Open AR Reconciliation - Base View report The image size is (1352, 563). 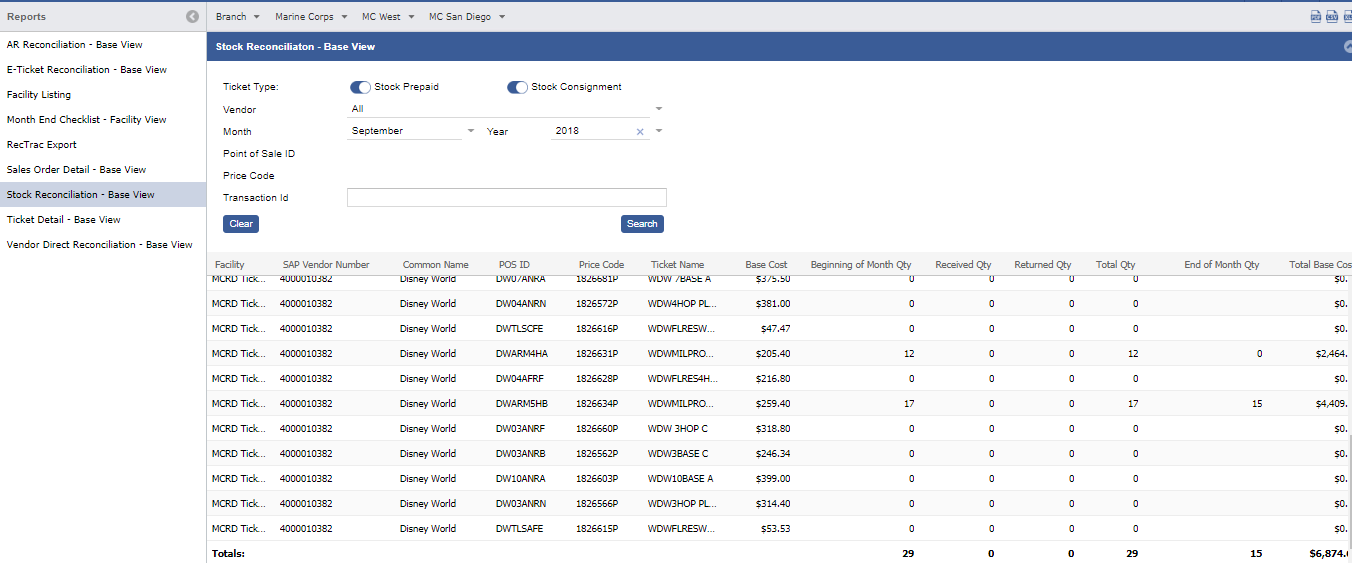tap(75, 45)
